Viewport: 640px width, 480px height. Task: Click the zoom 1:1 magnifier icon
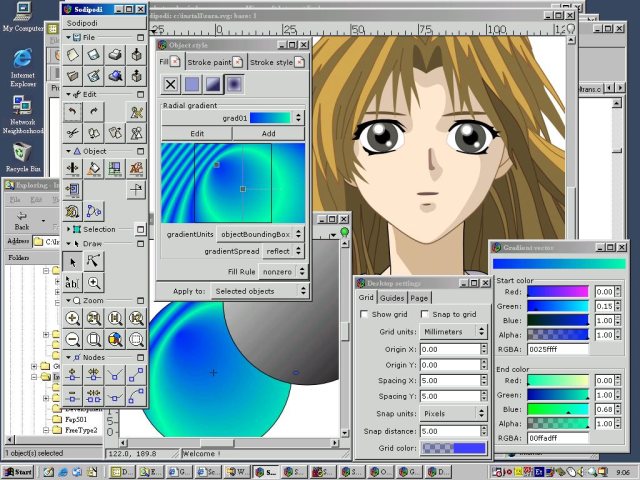115,318
